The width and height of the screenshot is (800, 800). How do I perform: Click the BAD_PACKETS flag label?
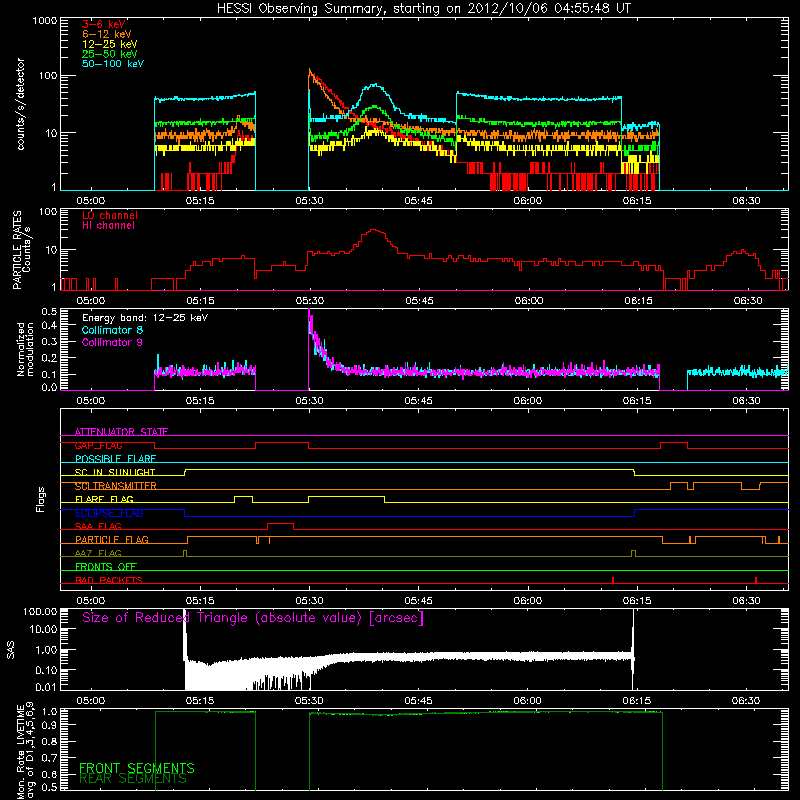coord(109,581)
